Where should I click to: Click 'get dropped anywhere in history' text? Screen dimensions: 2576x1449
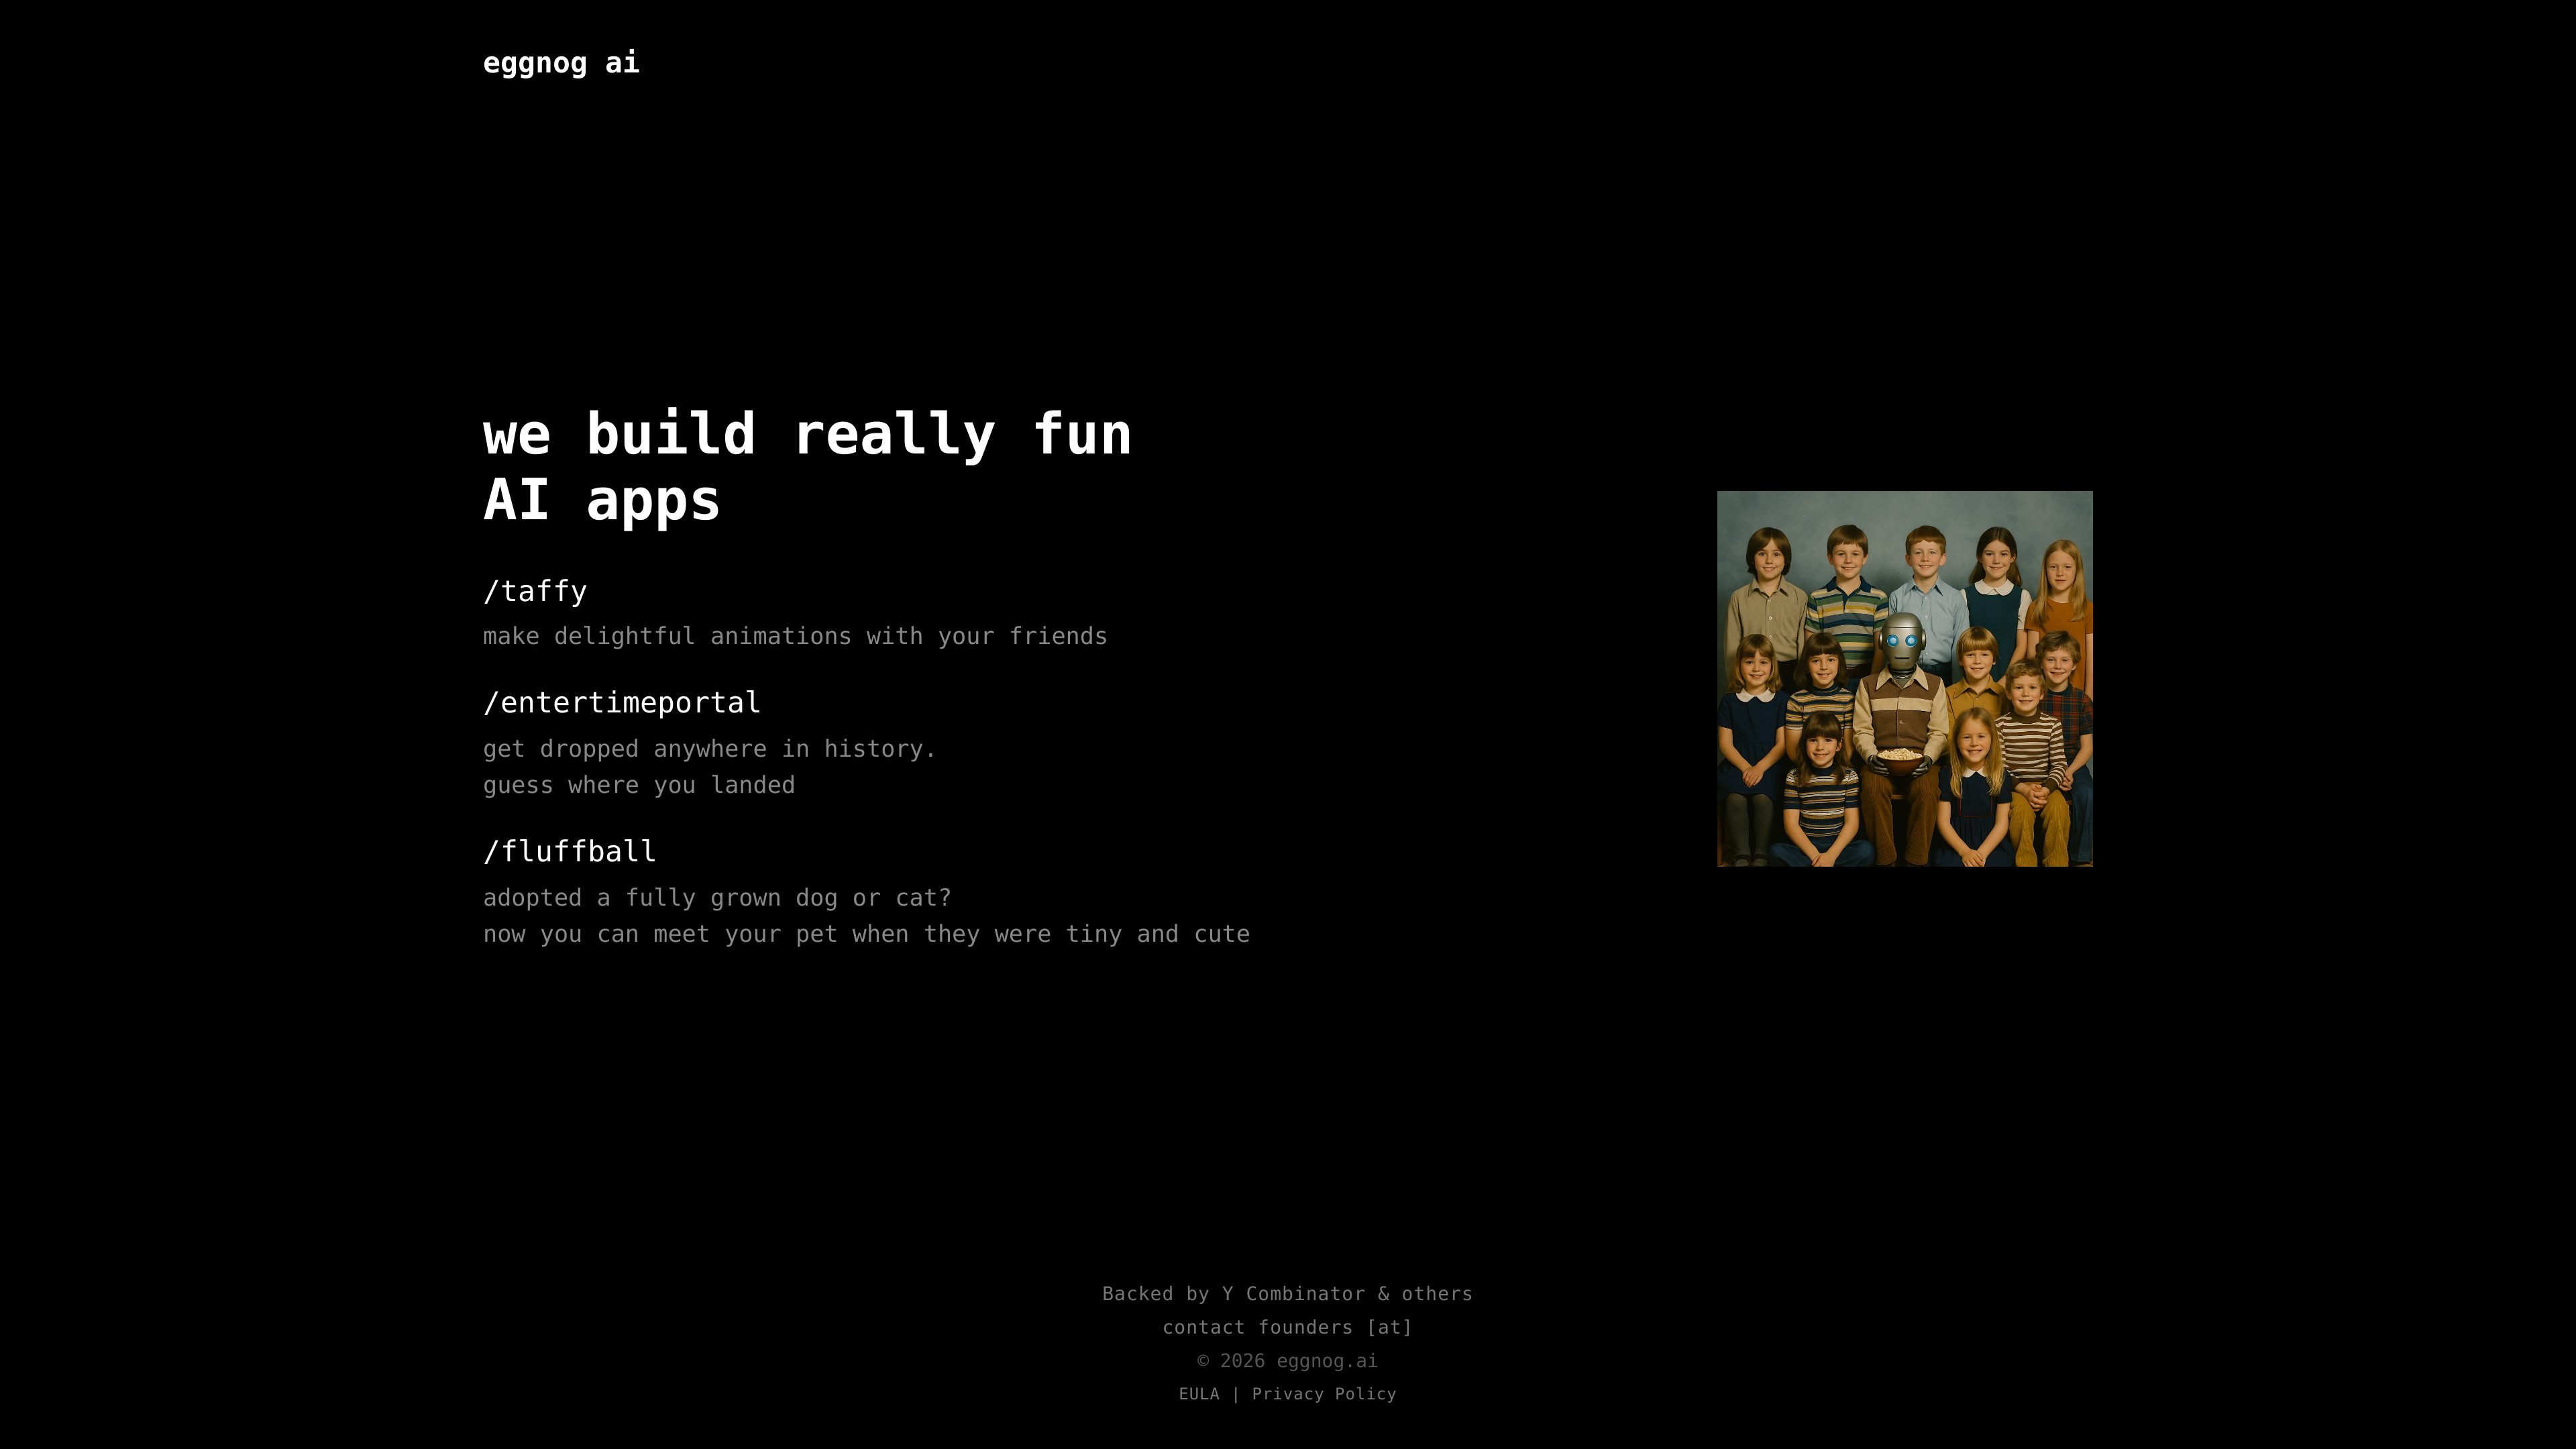(709, 749)
